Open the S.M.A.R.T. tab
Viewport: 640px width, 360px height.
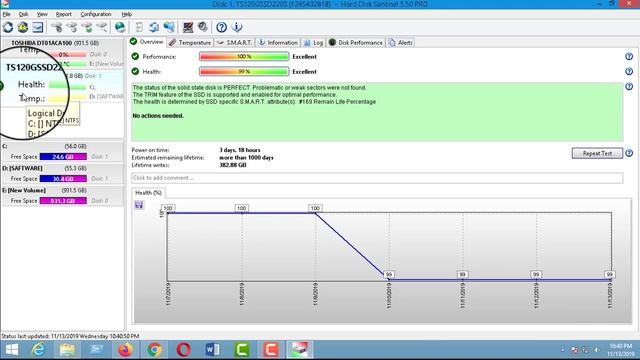pos(234,42)
